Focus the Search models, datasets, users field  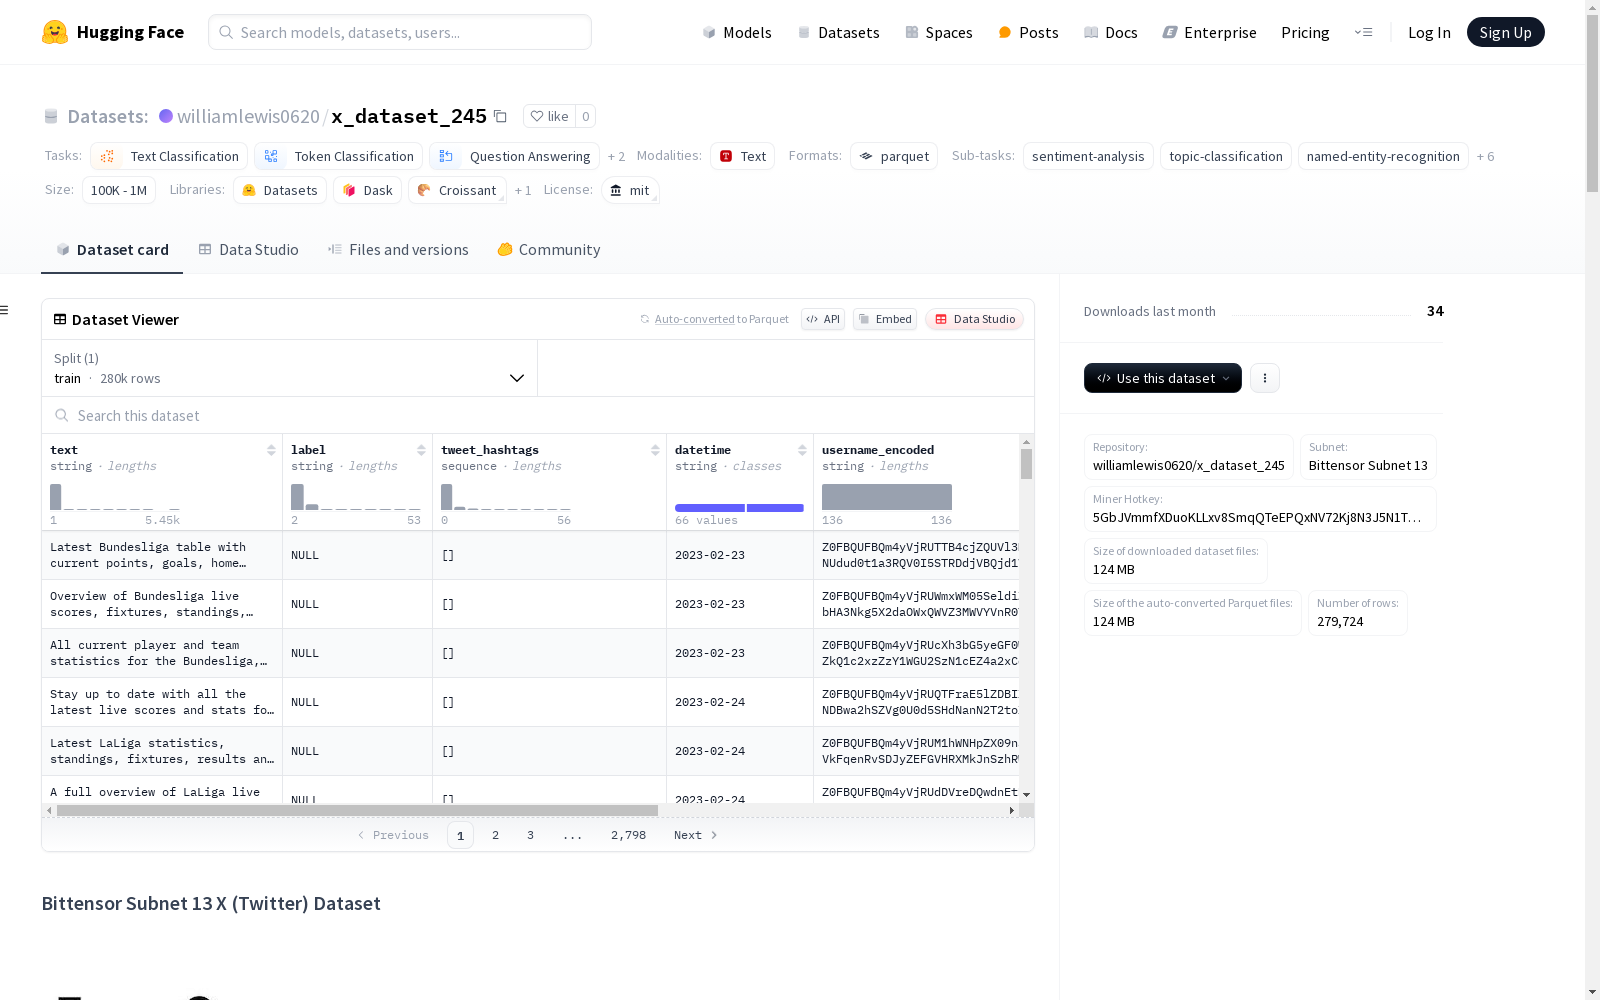click(400, 32)
